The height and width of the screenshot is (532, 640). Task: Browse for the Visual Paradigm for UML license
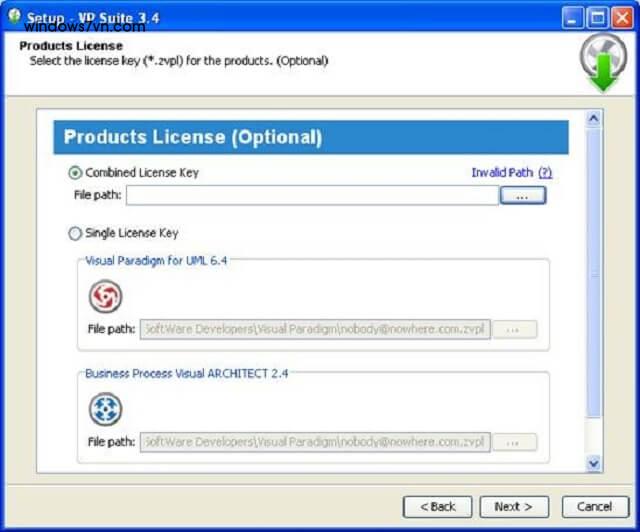click(x=515, y=329)
